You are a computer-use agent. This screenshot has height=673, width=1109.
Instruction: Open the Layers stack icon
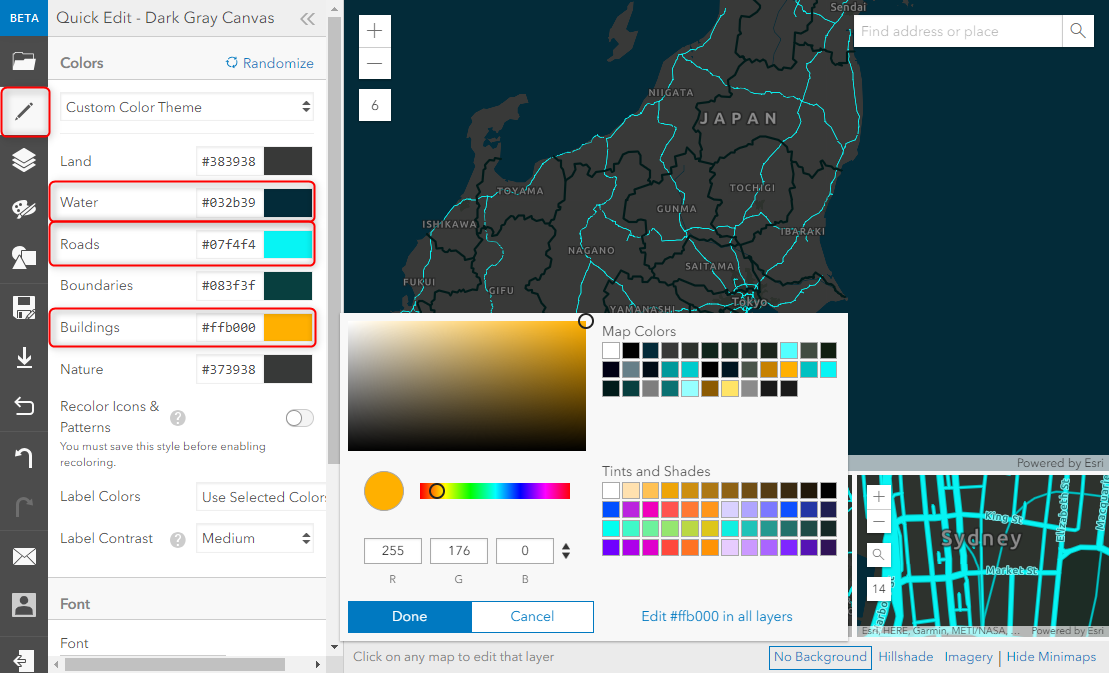coord(24,160)
